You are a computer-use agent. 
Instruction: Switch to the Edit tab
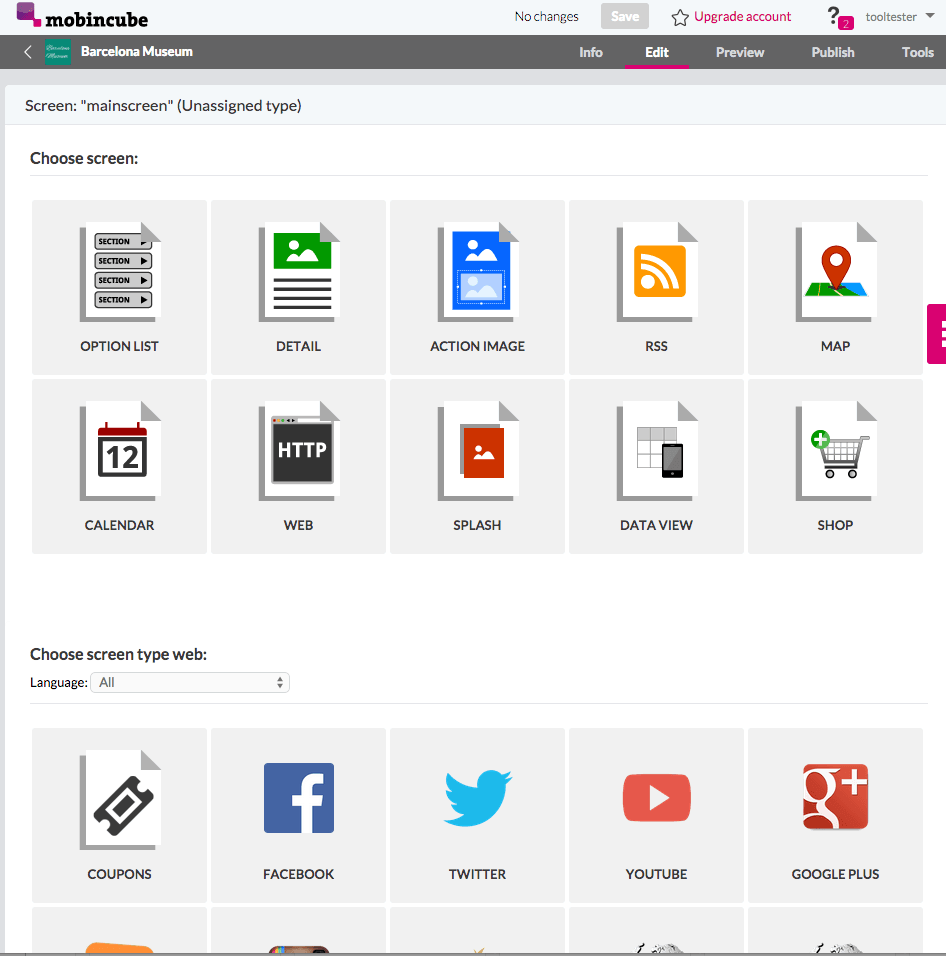click(x=657, y=52)
